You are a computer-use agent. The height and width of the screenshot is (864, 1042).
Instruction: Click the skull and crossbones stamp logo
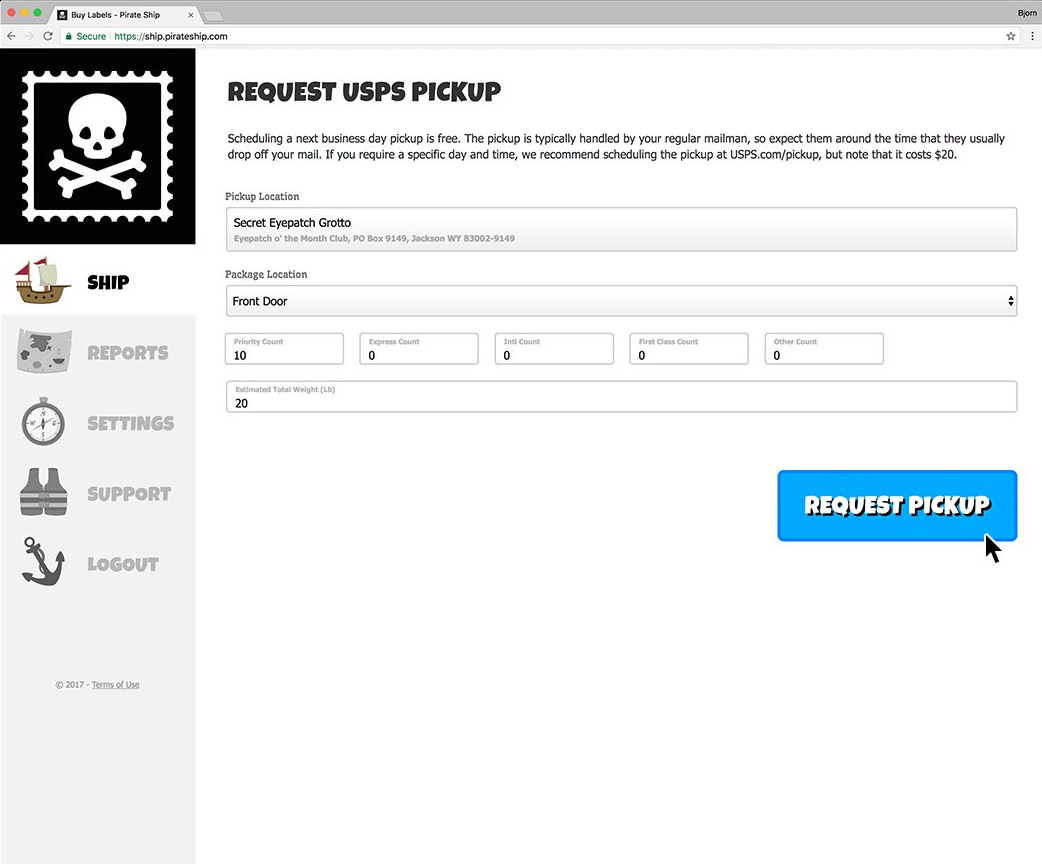click(98, 146)
